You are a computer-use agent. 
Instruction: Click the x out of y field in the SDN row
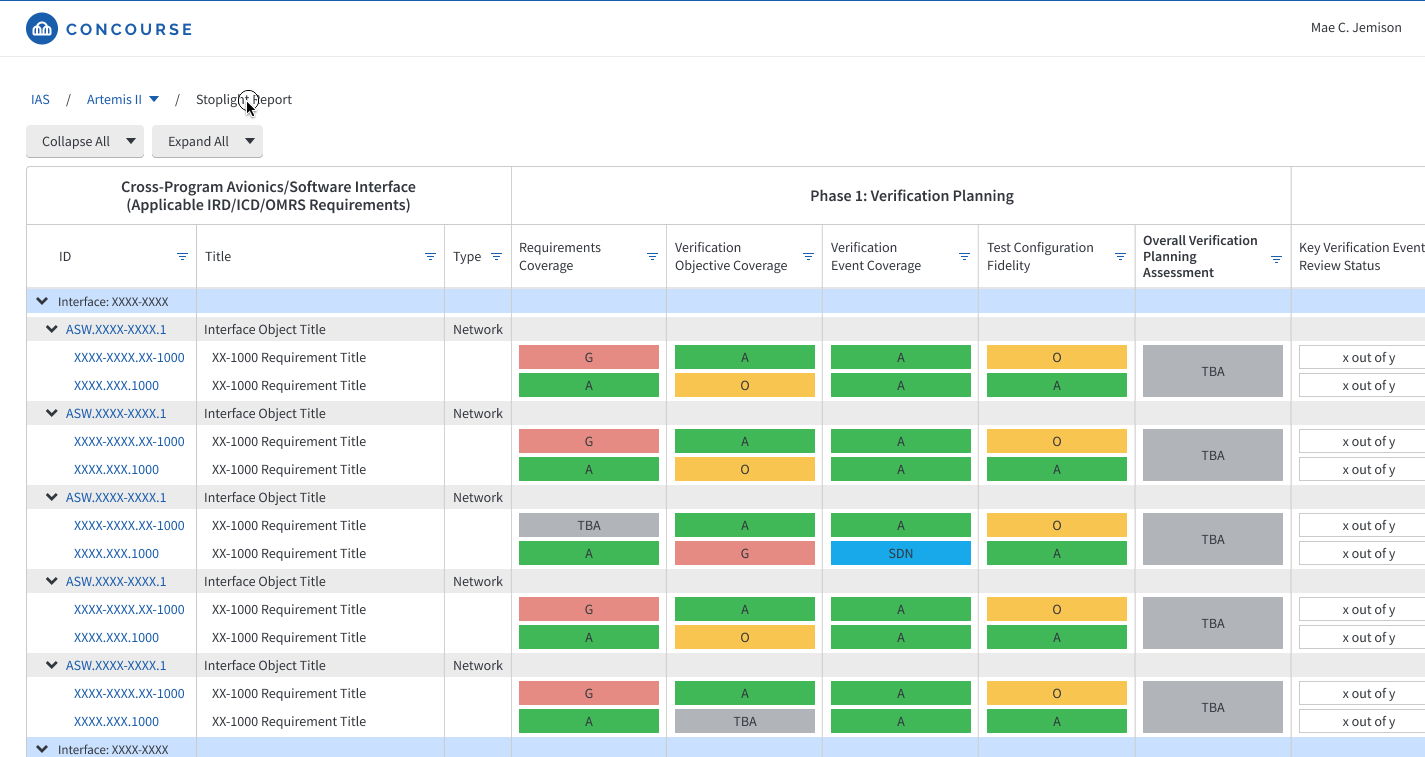point(1362,553)
